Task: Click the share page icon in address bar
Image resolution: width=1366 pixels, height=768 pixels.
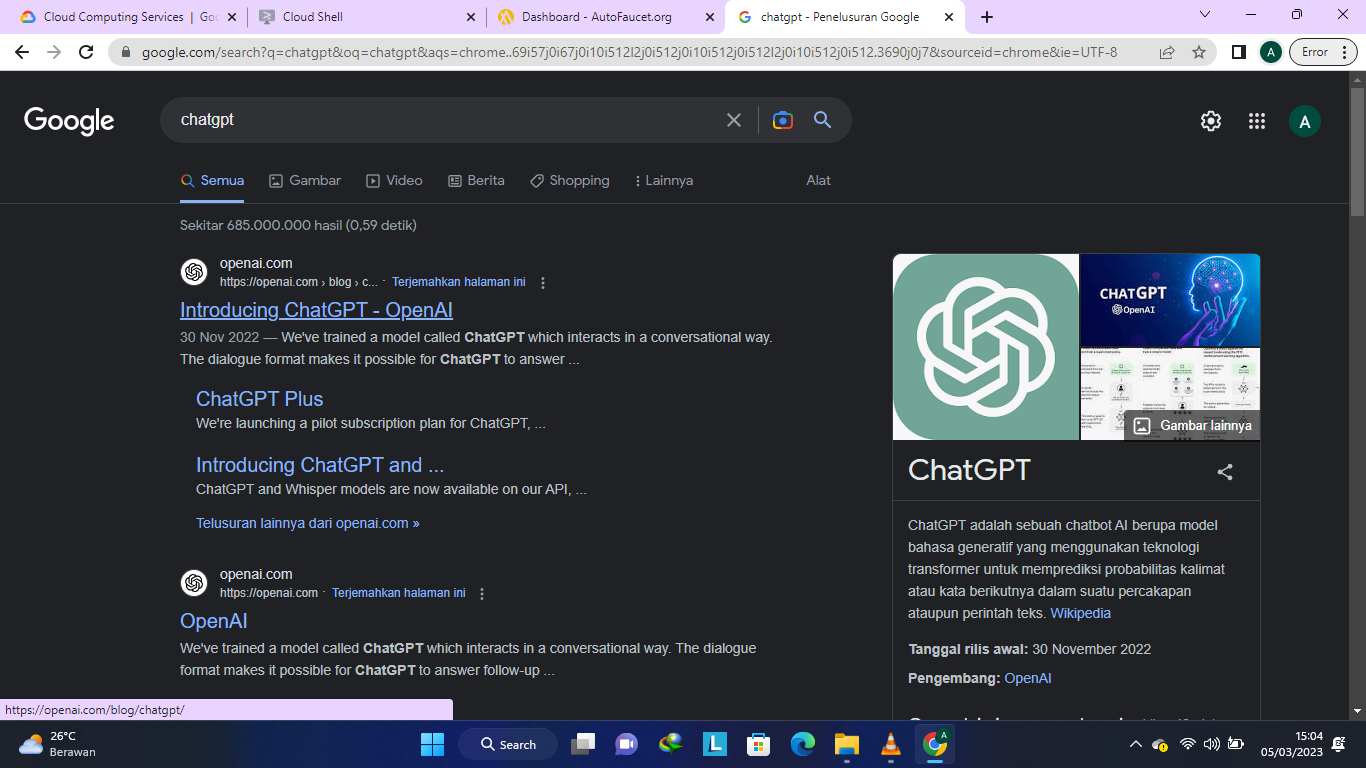Action: (1167, 52)
